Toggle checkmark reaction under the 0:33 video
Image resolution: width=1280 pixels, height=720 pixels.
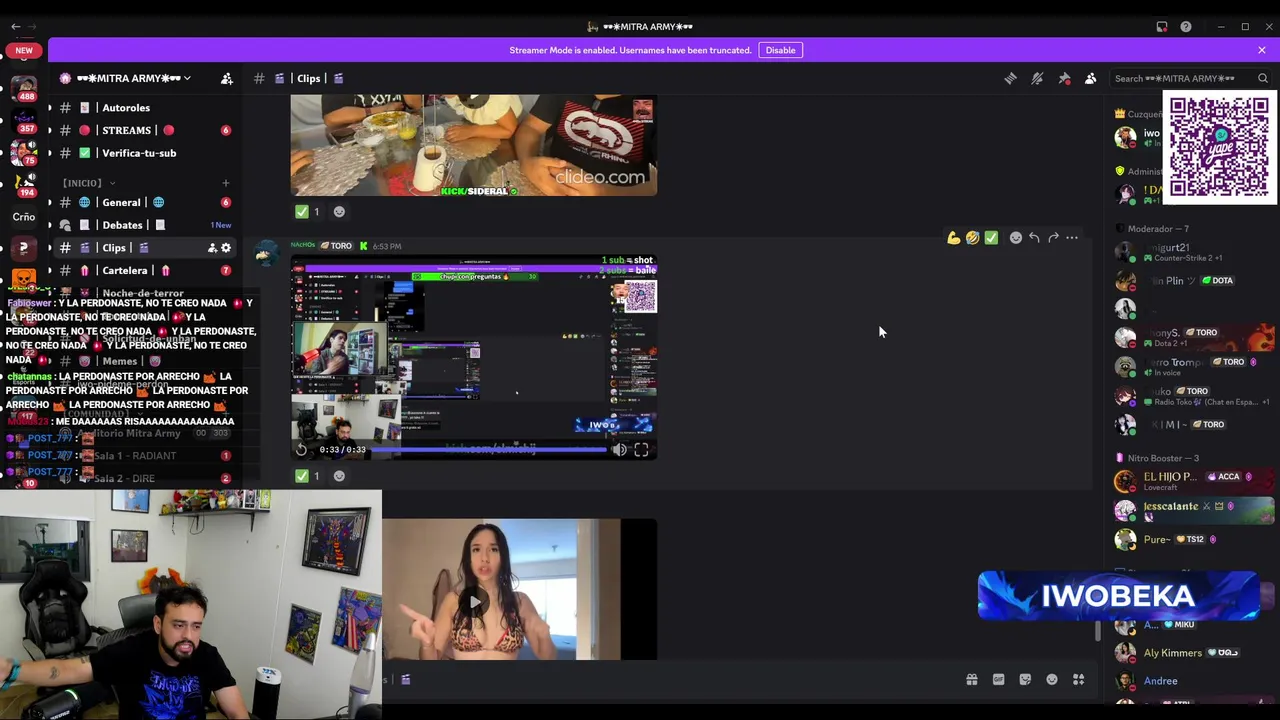click(307, 477)
